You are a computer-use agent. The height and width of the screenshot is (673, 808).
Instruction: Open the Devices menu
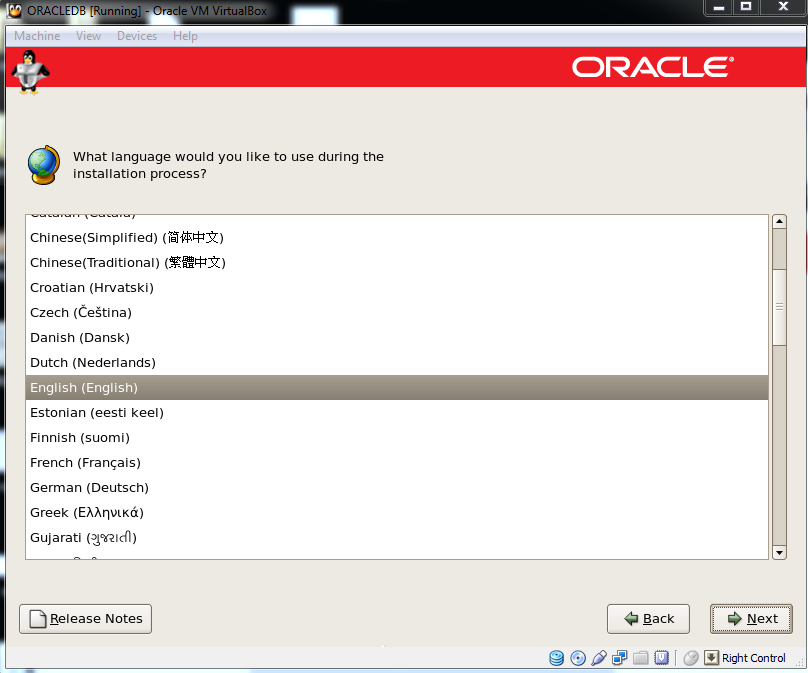tap(137, 36)
